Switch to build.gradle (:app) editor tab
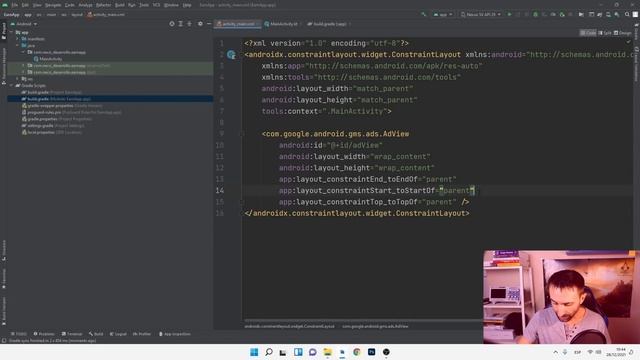 tap(329, 24)
